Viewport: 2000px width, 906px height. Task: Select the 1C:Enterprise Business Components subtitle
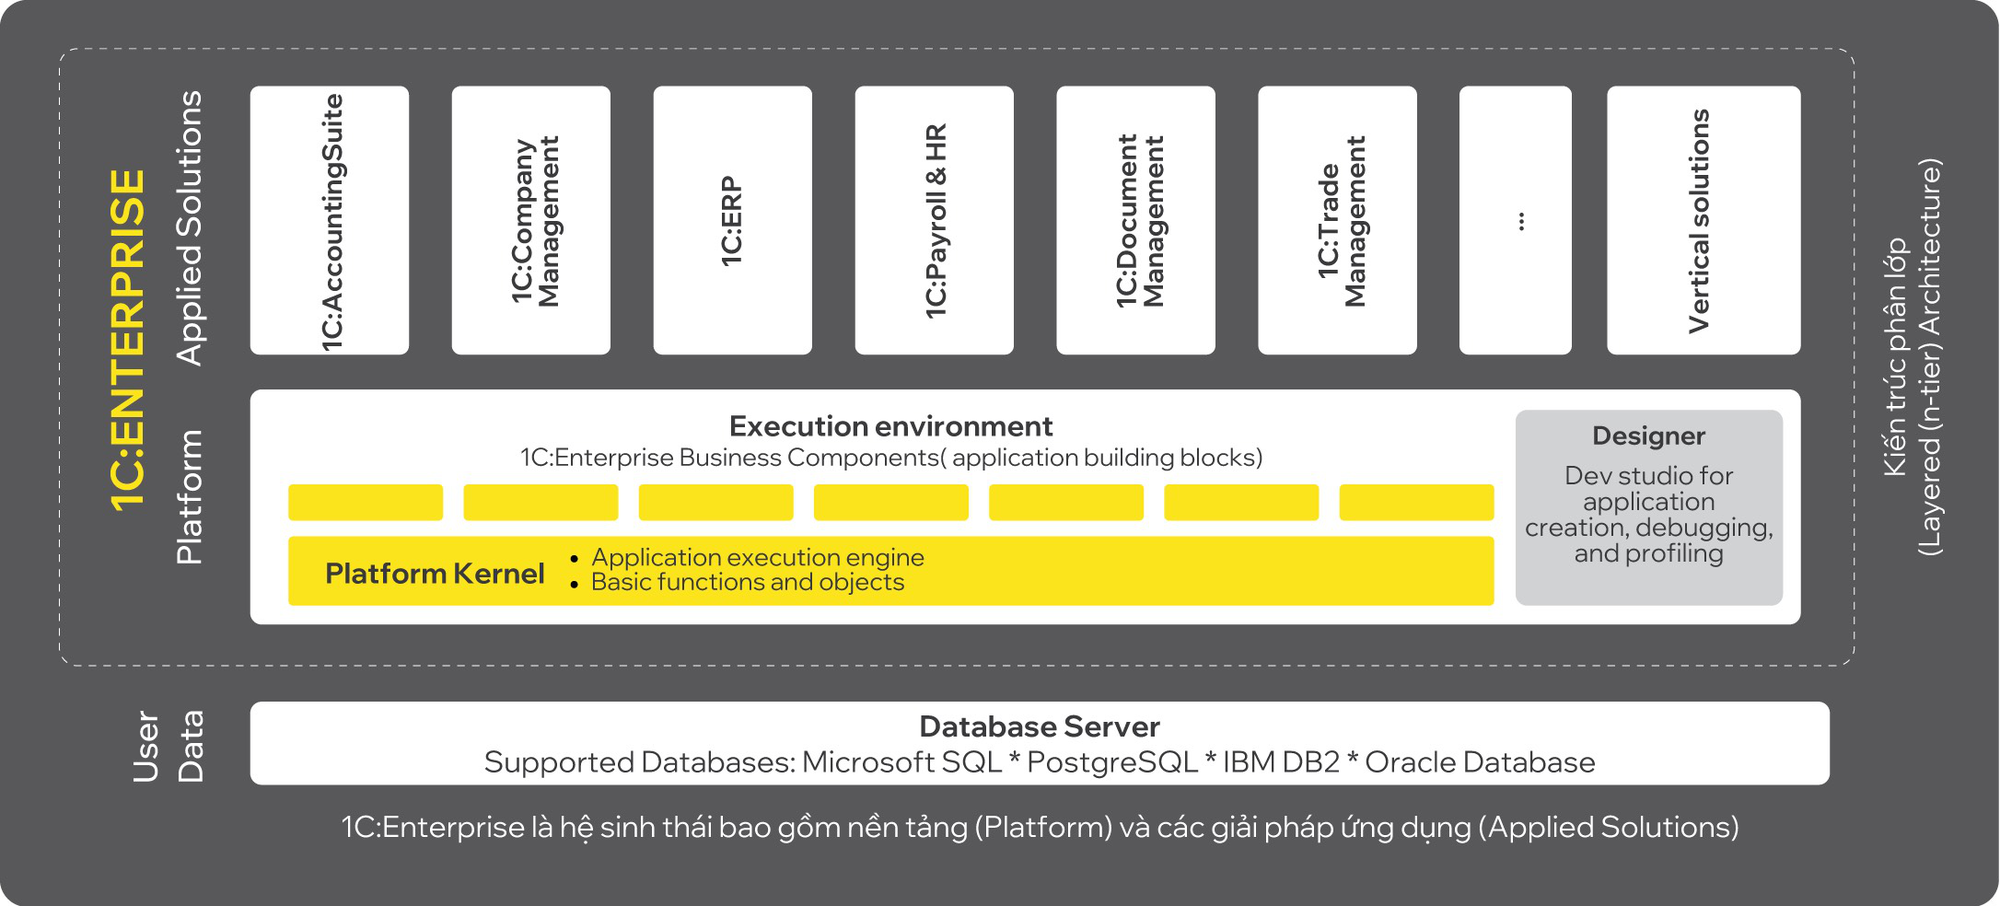[891, 457]
